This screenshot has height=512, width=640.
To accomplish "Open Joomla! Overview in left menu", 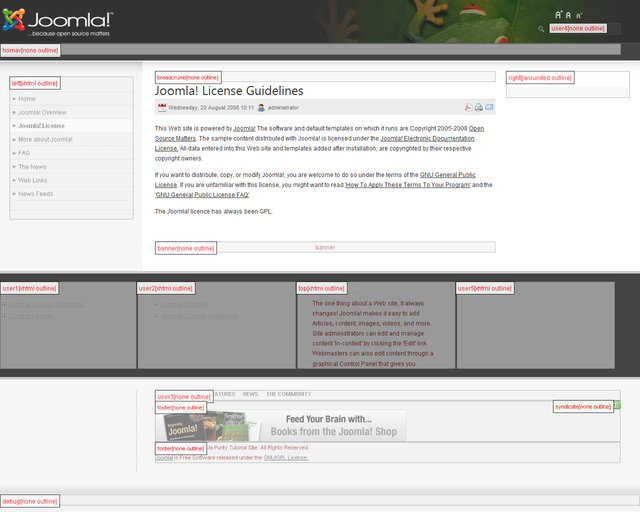I will 42,112.
